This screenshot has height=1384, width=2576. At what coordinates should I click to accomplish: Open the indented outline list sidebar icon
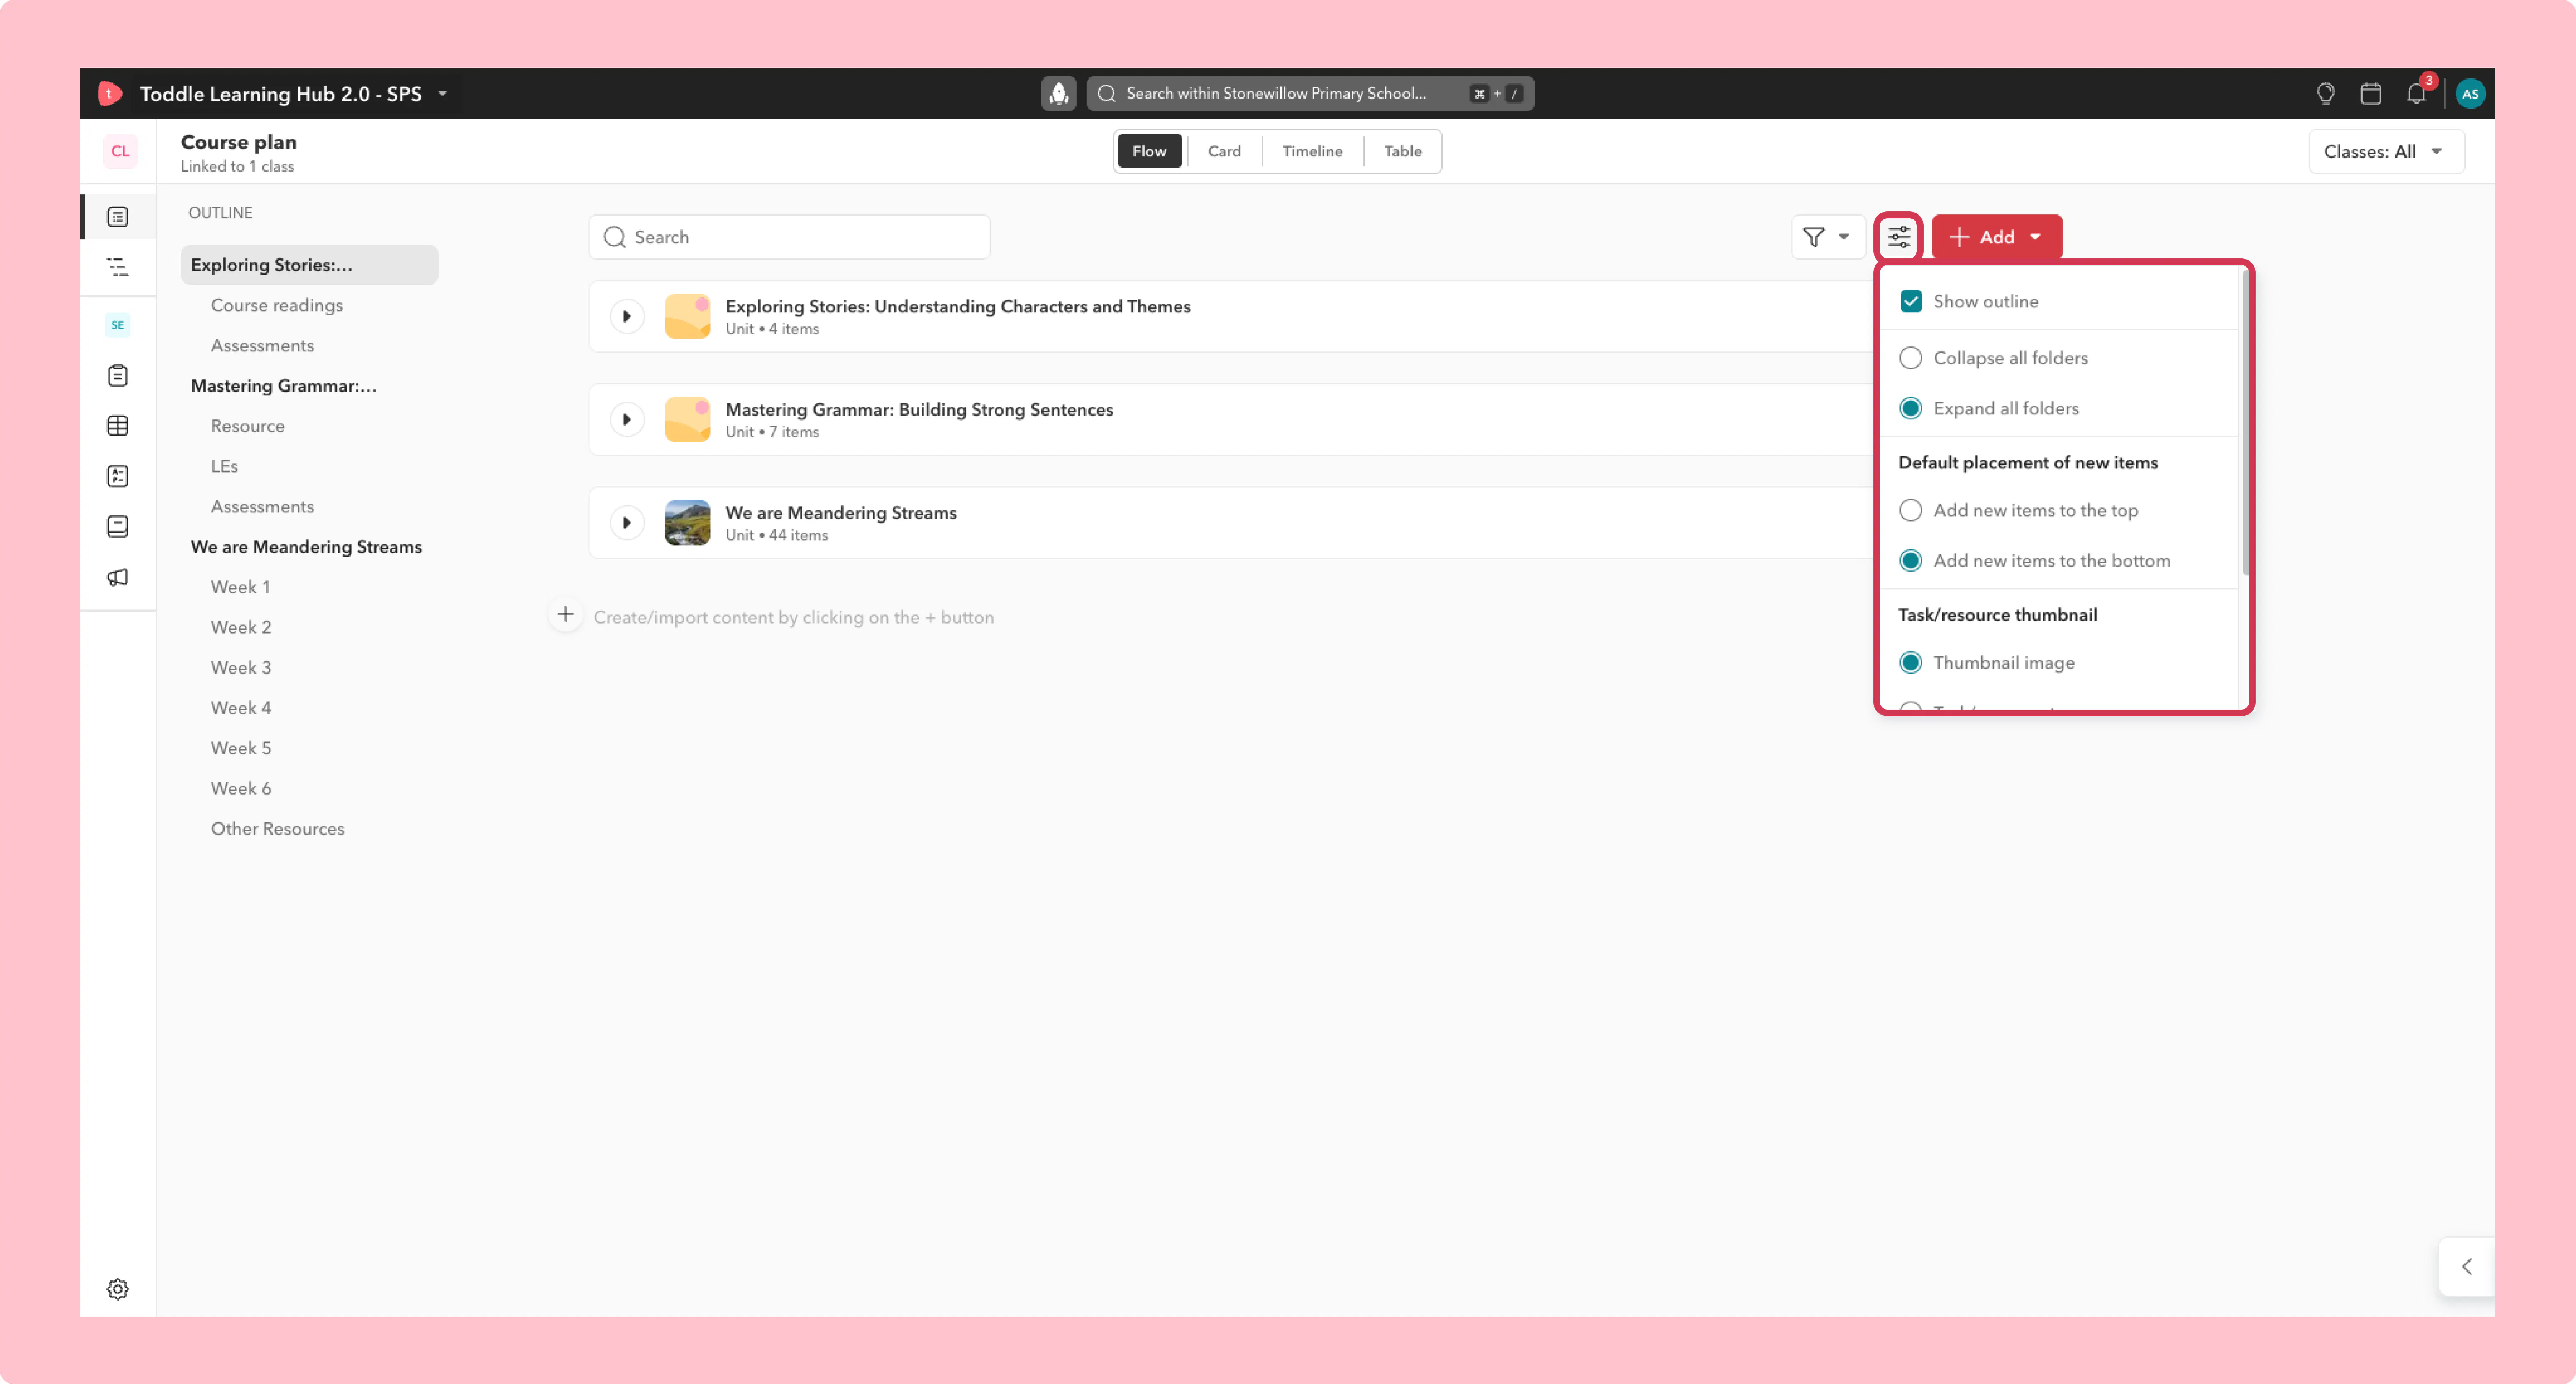(x=118, y=267)
